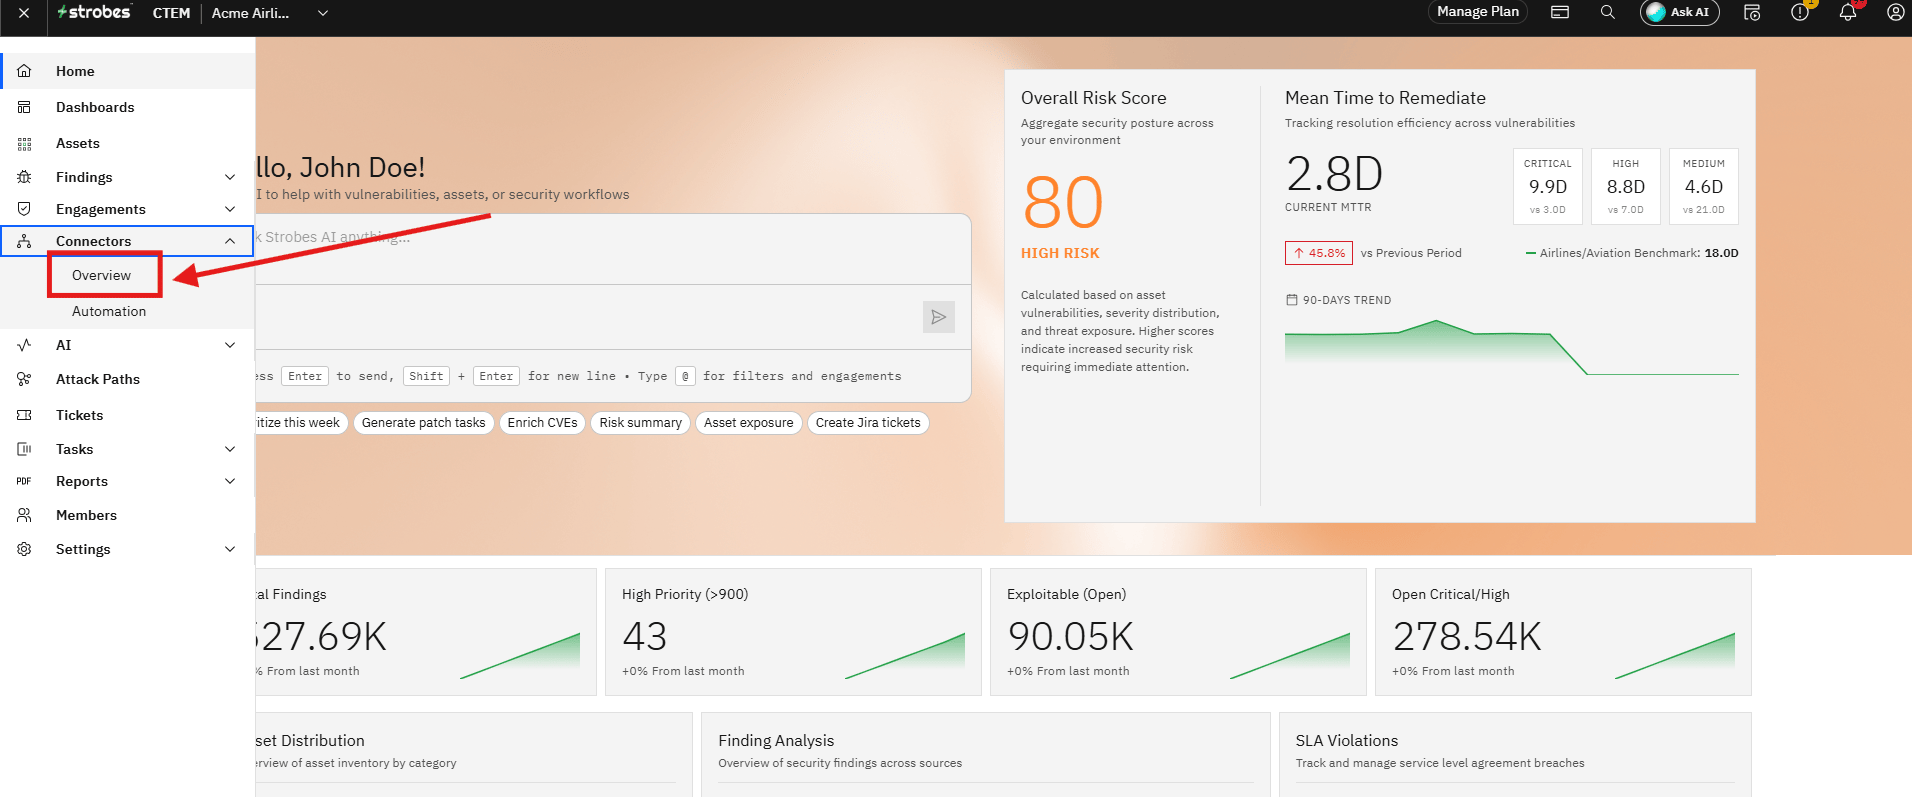Viewport: 1912px width, 797px height.
Task: Open the user profile icon
Action: [x=1895, y=12]
